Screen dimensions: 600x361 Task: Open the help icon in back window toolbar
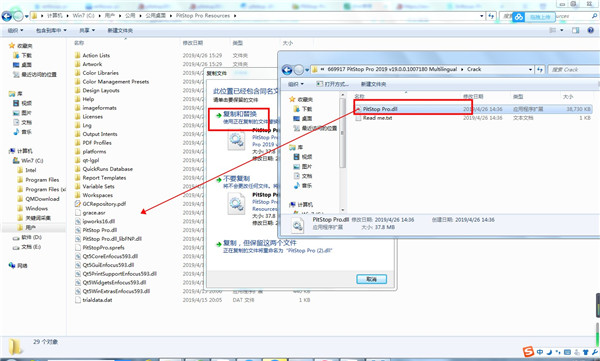point(590,30)
